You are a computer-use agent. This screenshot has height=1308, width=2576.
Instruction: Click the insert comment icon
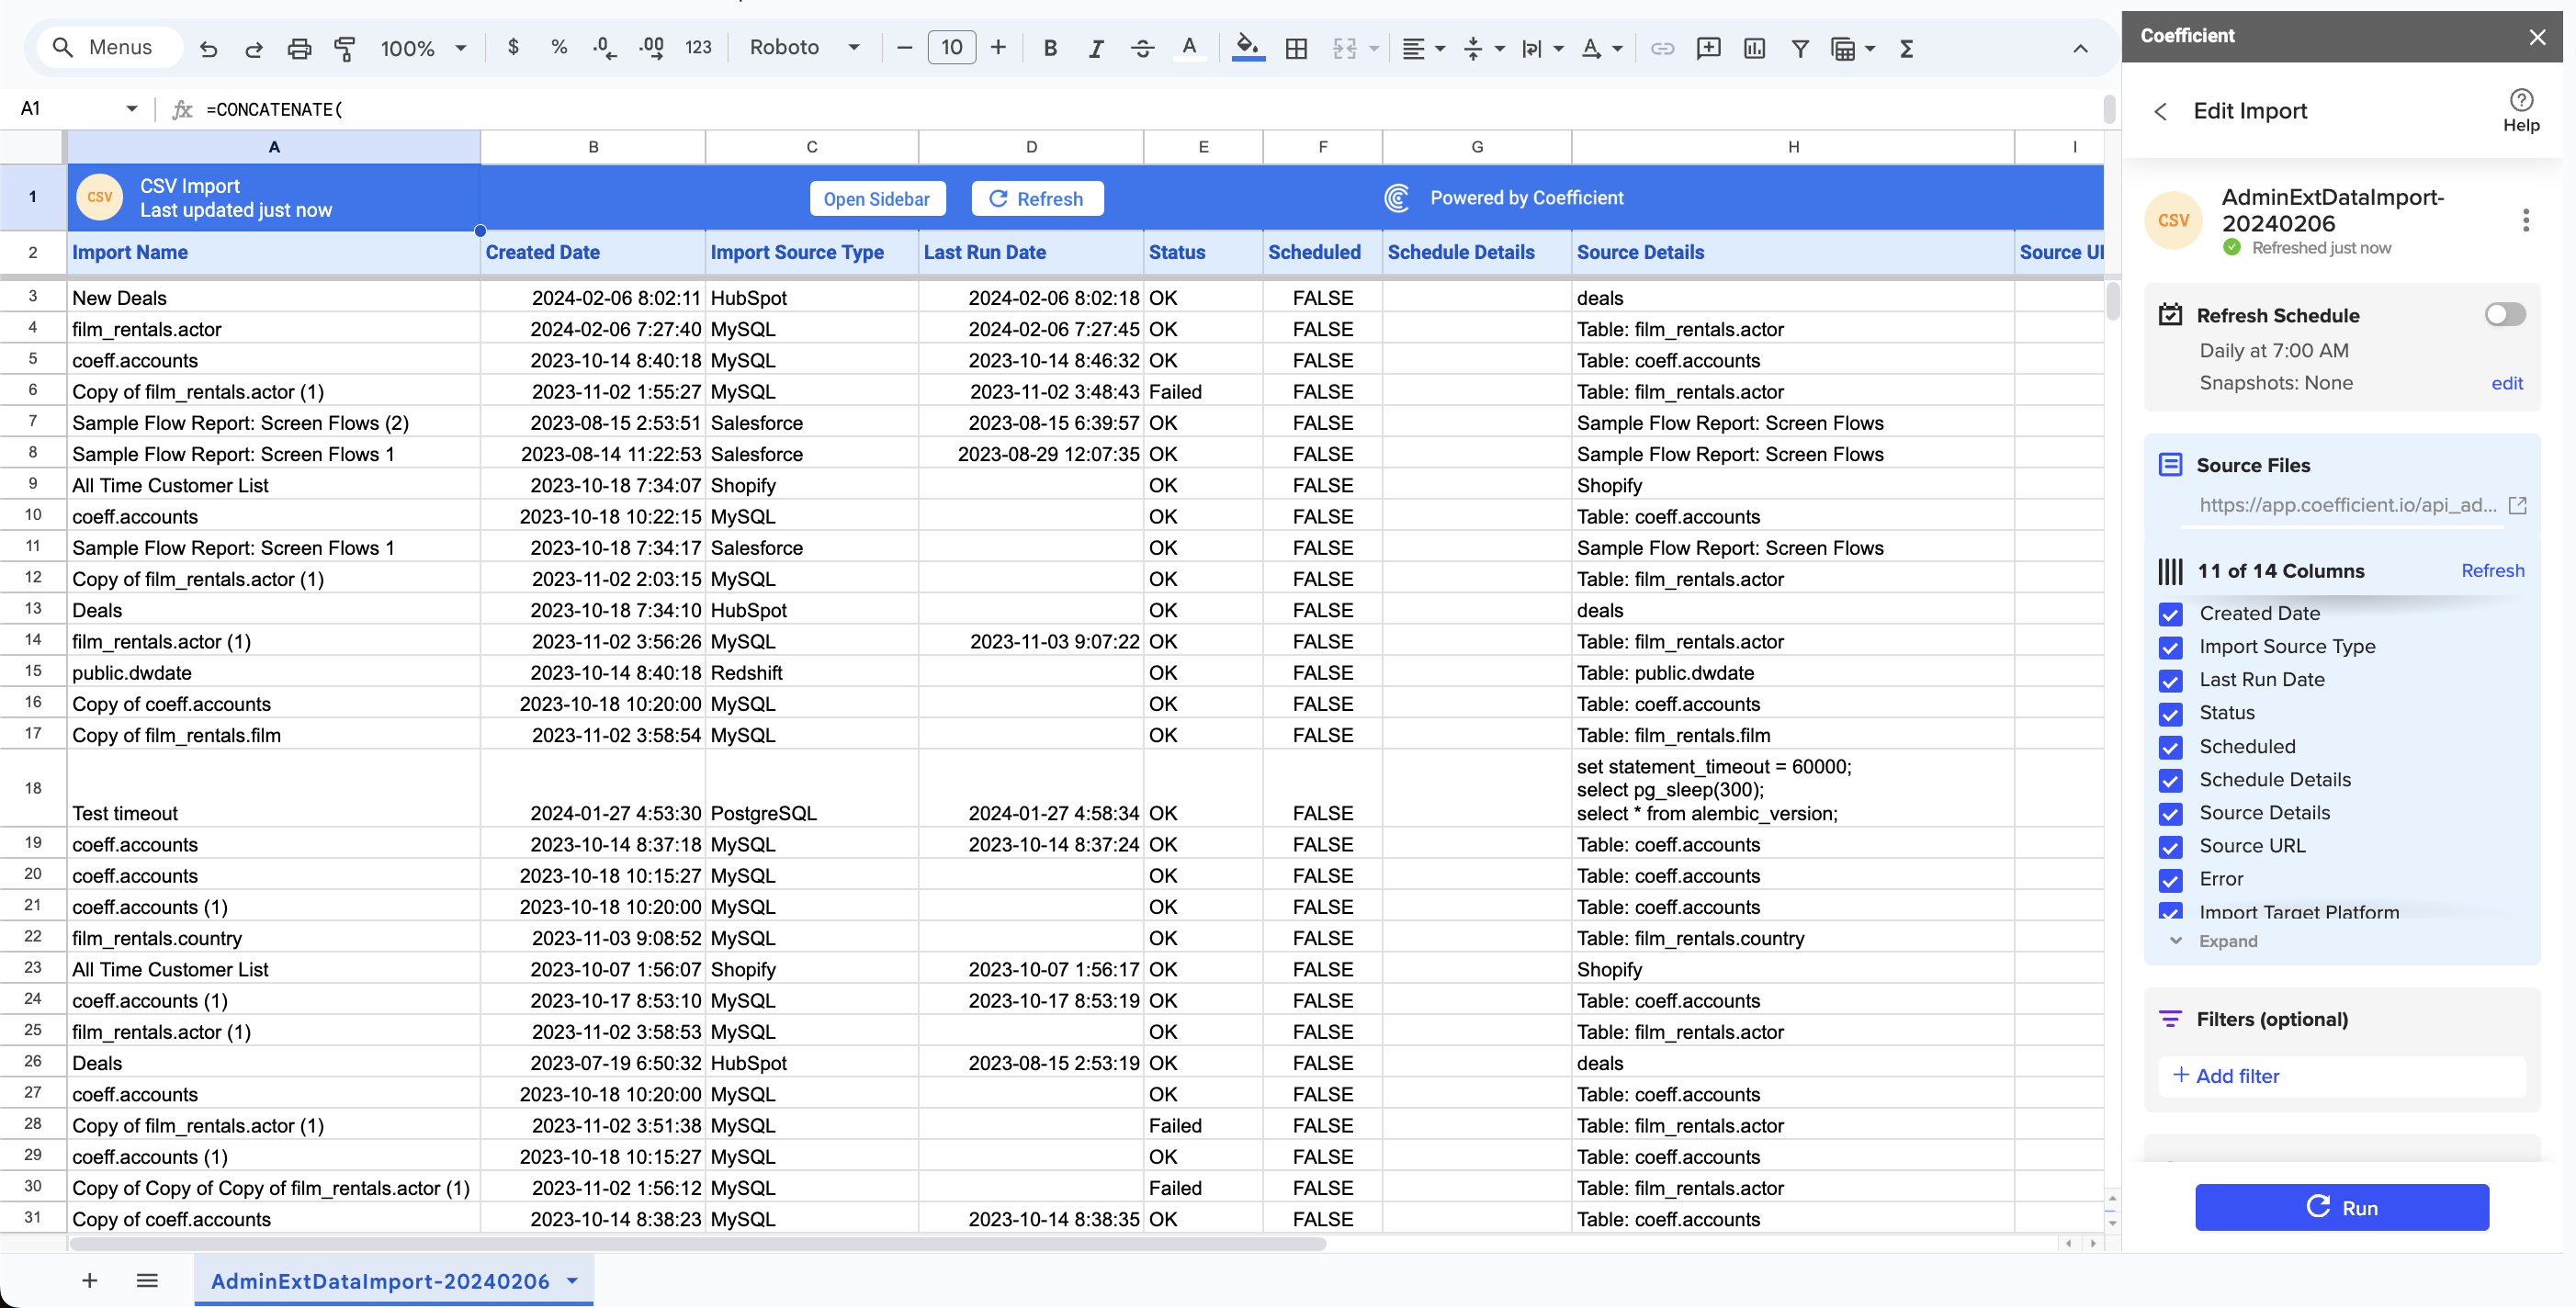[1708, 48]
